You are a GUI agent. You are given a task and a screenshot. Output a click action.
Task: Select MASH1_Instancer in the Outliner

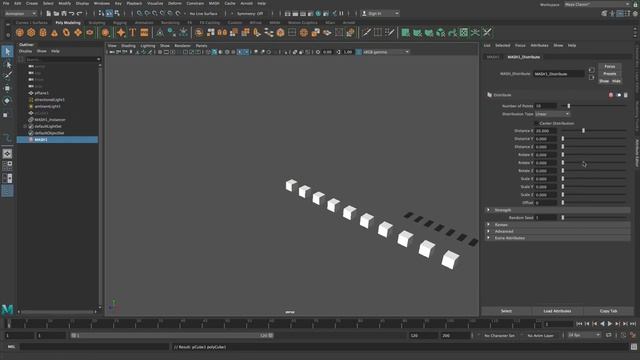[x=50, y=120]
